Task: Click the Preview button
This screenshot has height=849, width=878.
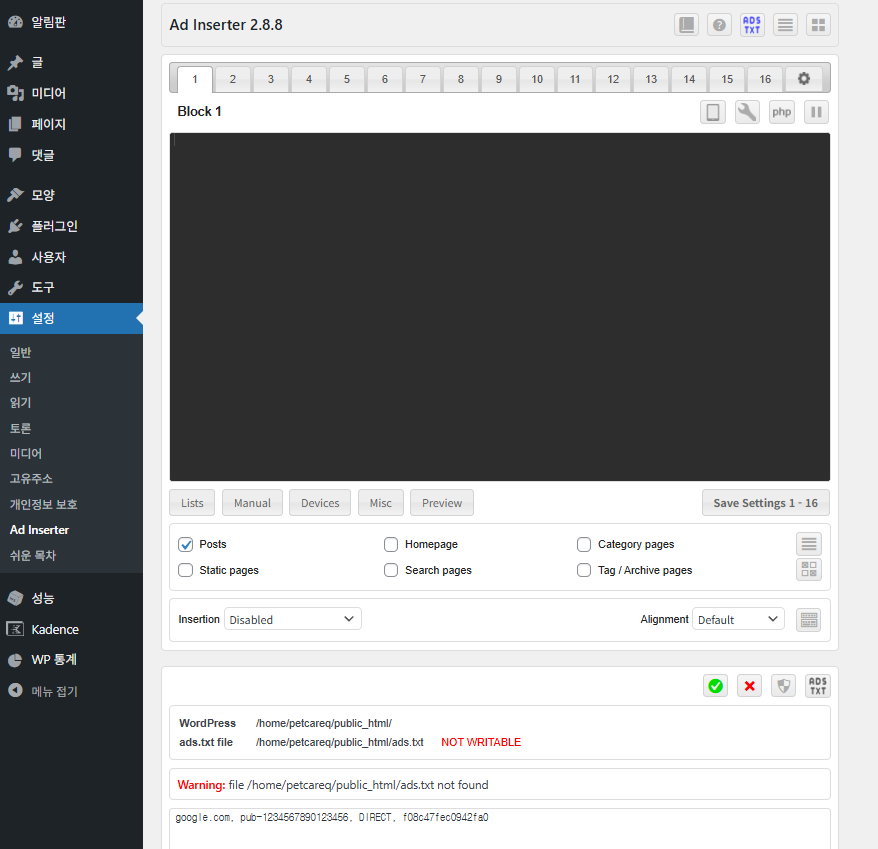Action: tap(441, 503)
